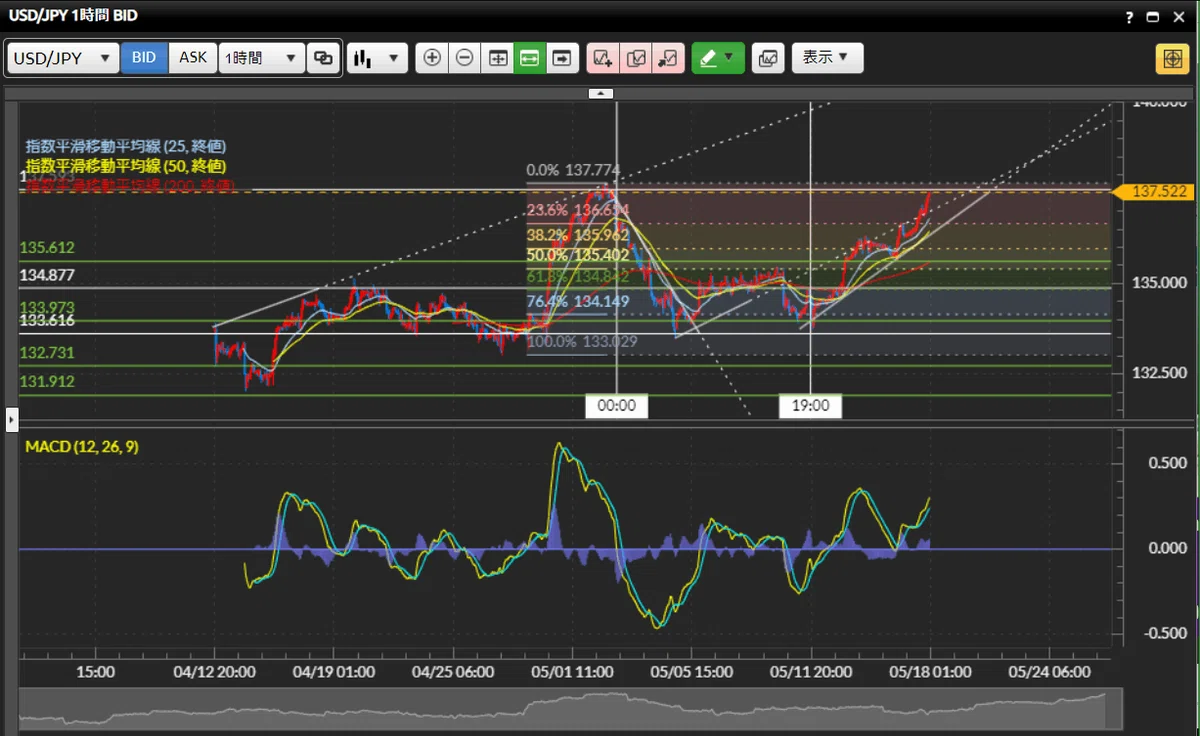Click the Fibonacci 61.8% level label

tap(578, 275)
